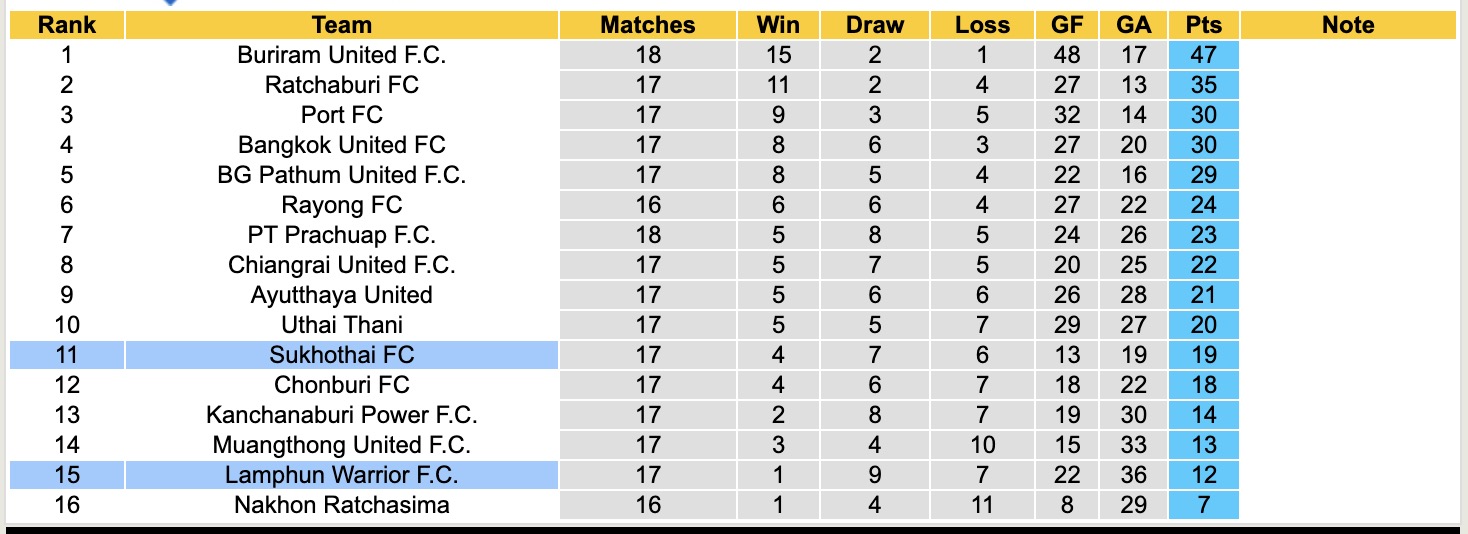Click the Pts column header
Image resolution: width=1468 pixels, height=534 pixels.
tap(1203, 25)
